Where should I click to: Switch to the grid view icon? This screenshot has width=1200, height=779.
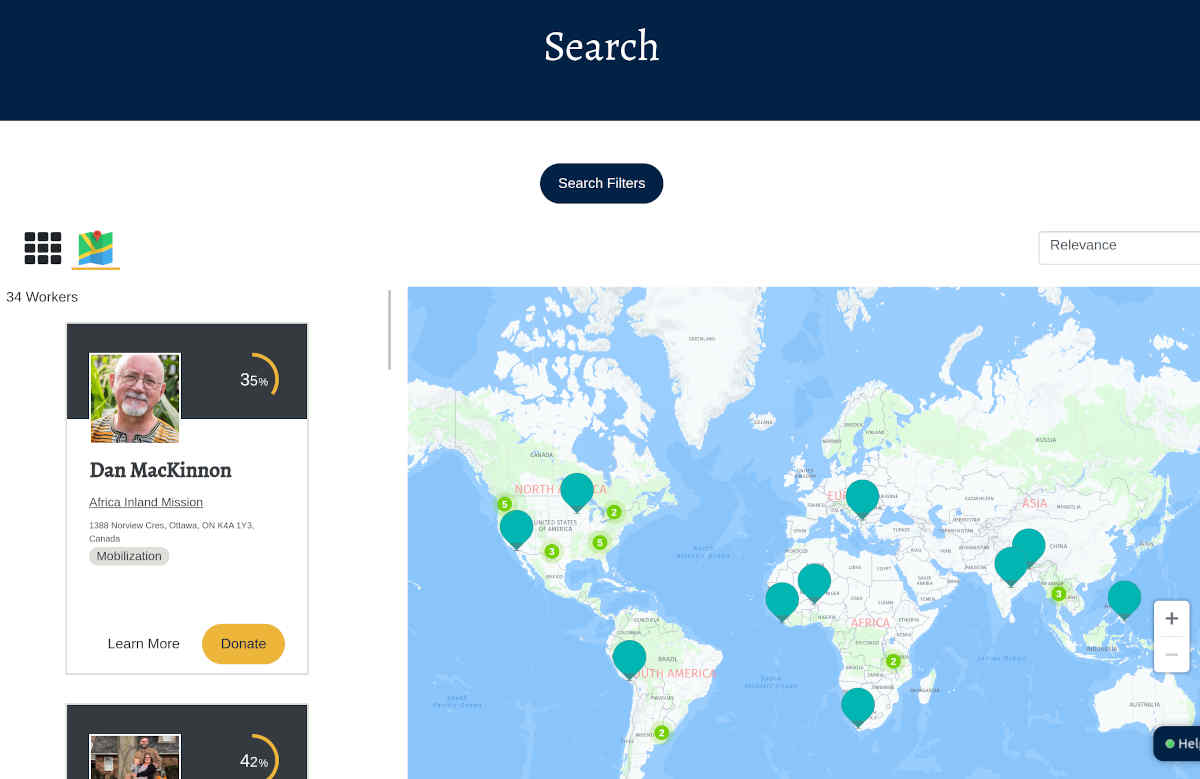tap(42, 247)
